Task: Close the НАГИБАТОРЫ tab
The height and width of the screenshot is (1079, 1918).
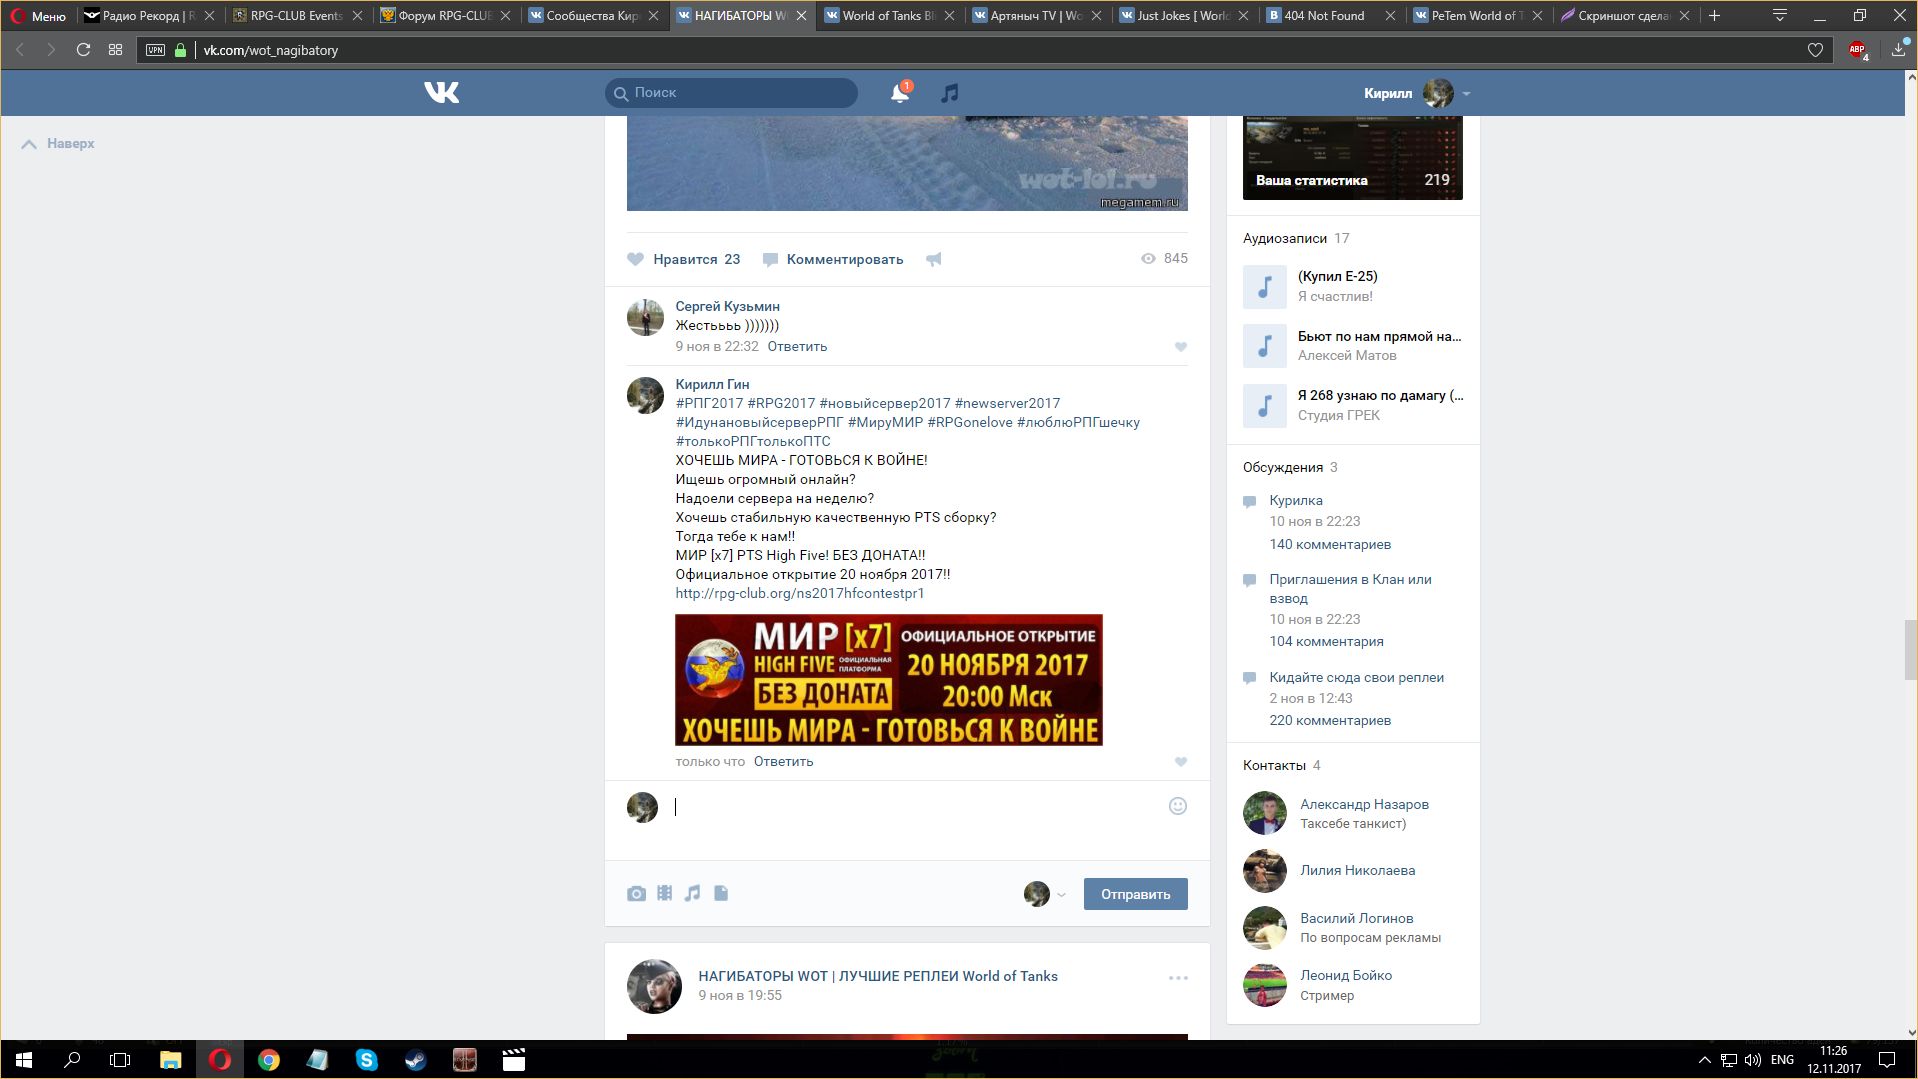Action: 801,16
